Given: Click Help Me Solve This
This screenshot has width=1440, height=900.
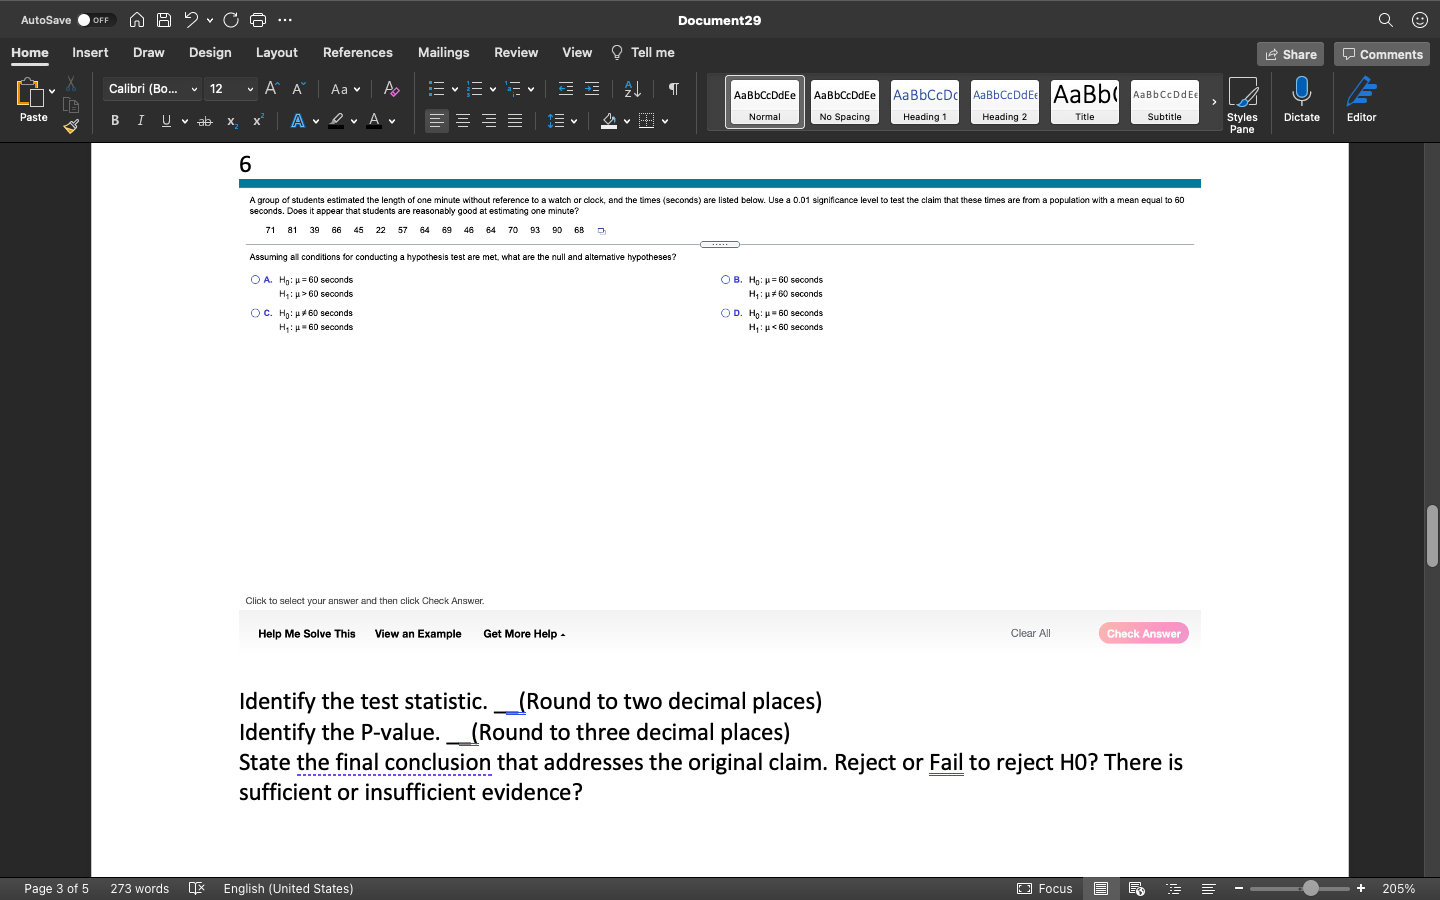Looking at the screenshot, I should [306, 633].
